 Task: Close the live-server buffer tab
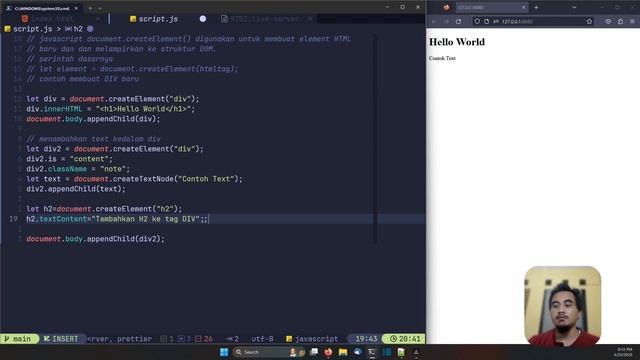pyautogui.click(x=310, y=19)
